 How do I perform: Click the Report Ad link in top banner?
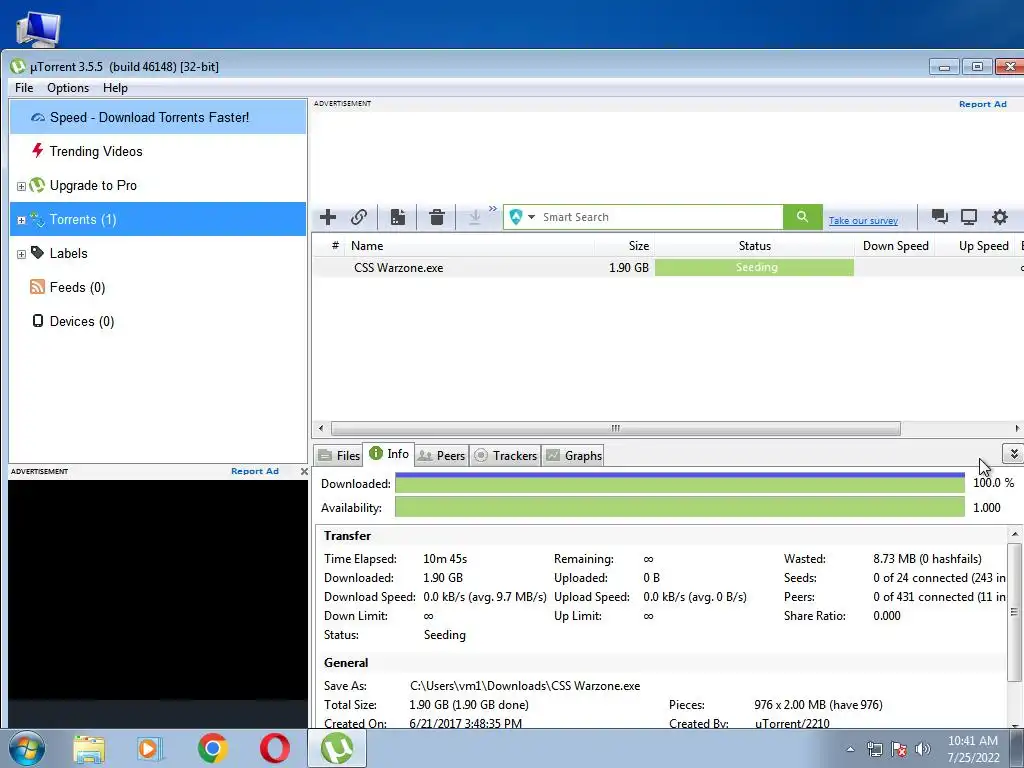coord(982,104)
